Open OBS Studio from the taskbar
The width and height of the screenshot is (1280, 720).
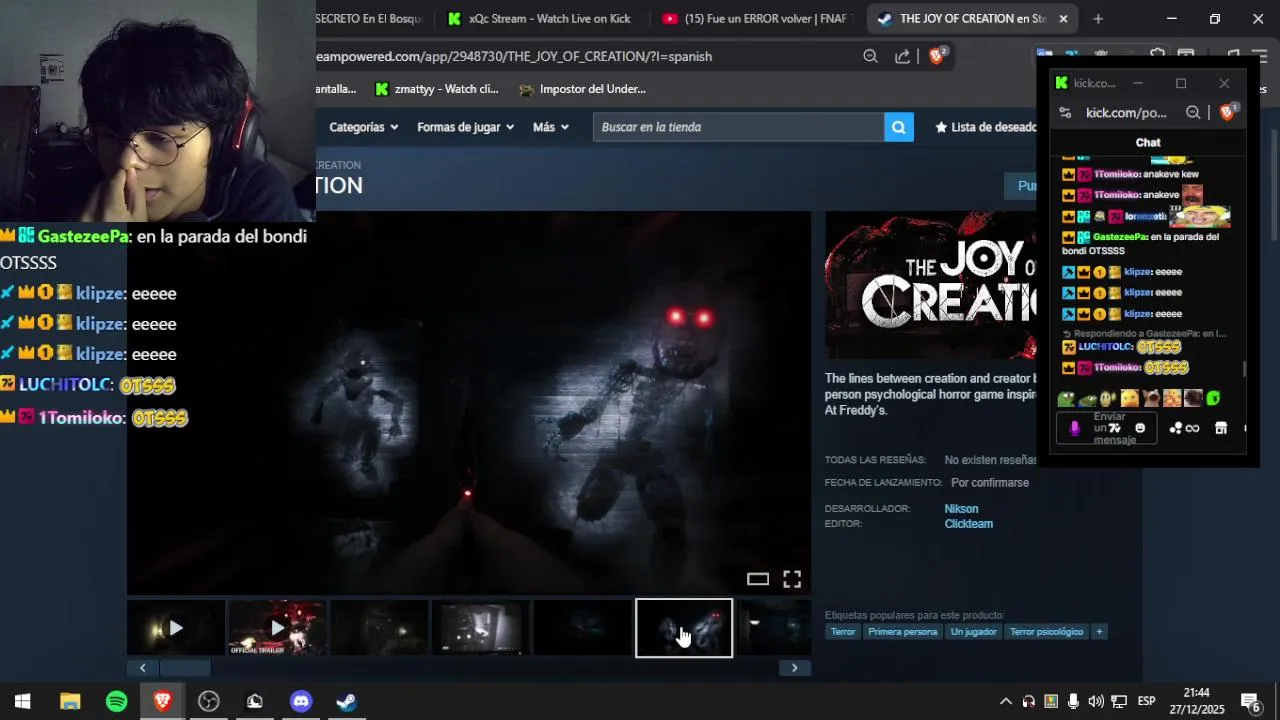pos(208,701)
